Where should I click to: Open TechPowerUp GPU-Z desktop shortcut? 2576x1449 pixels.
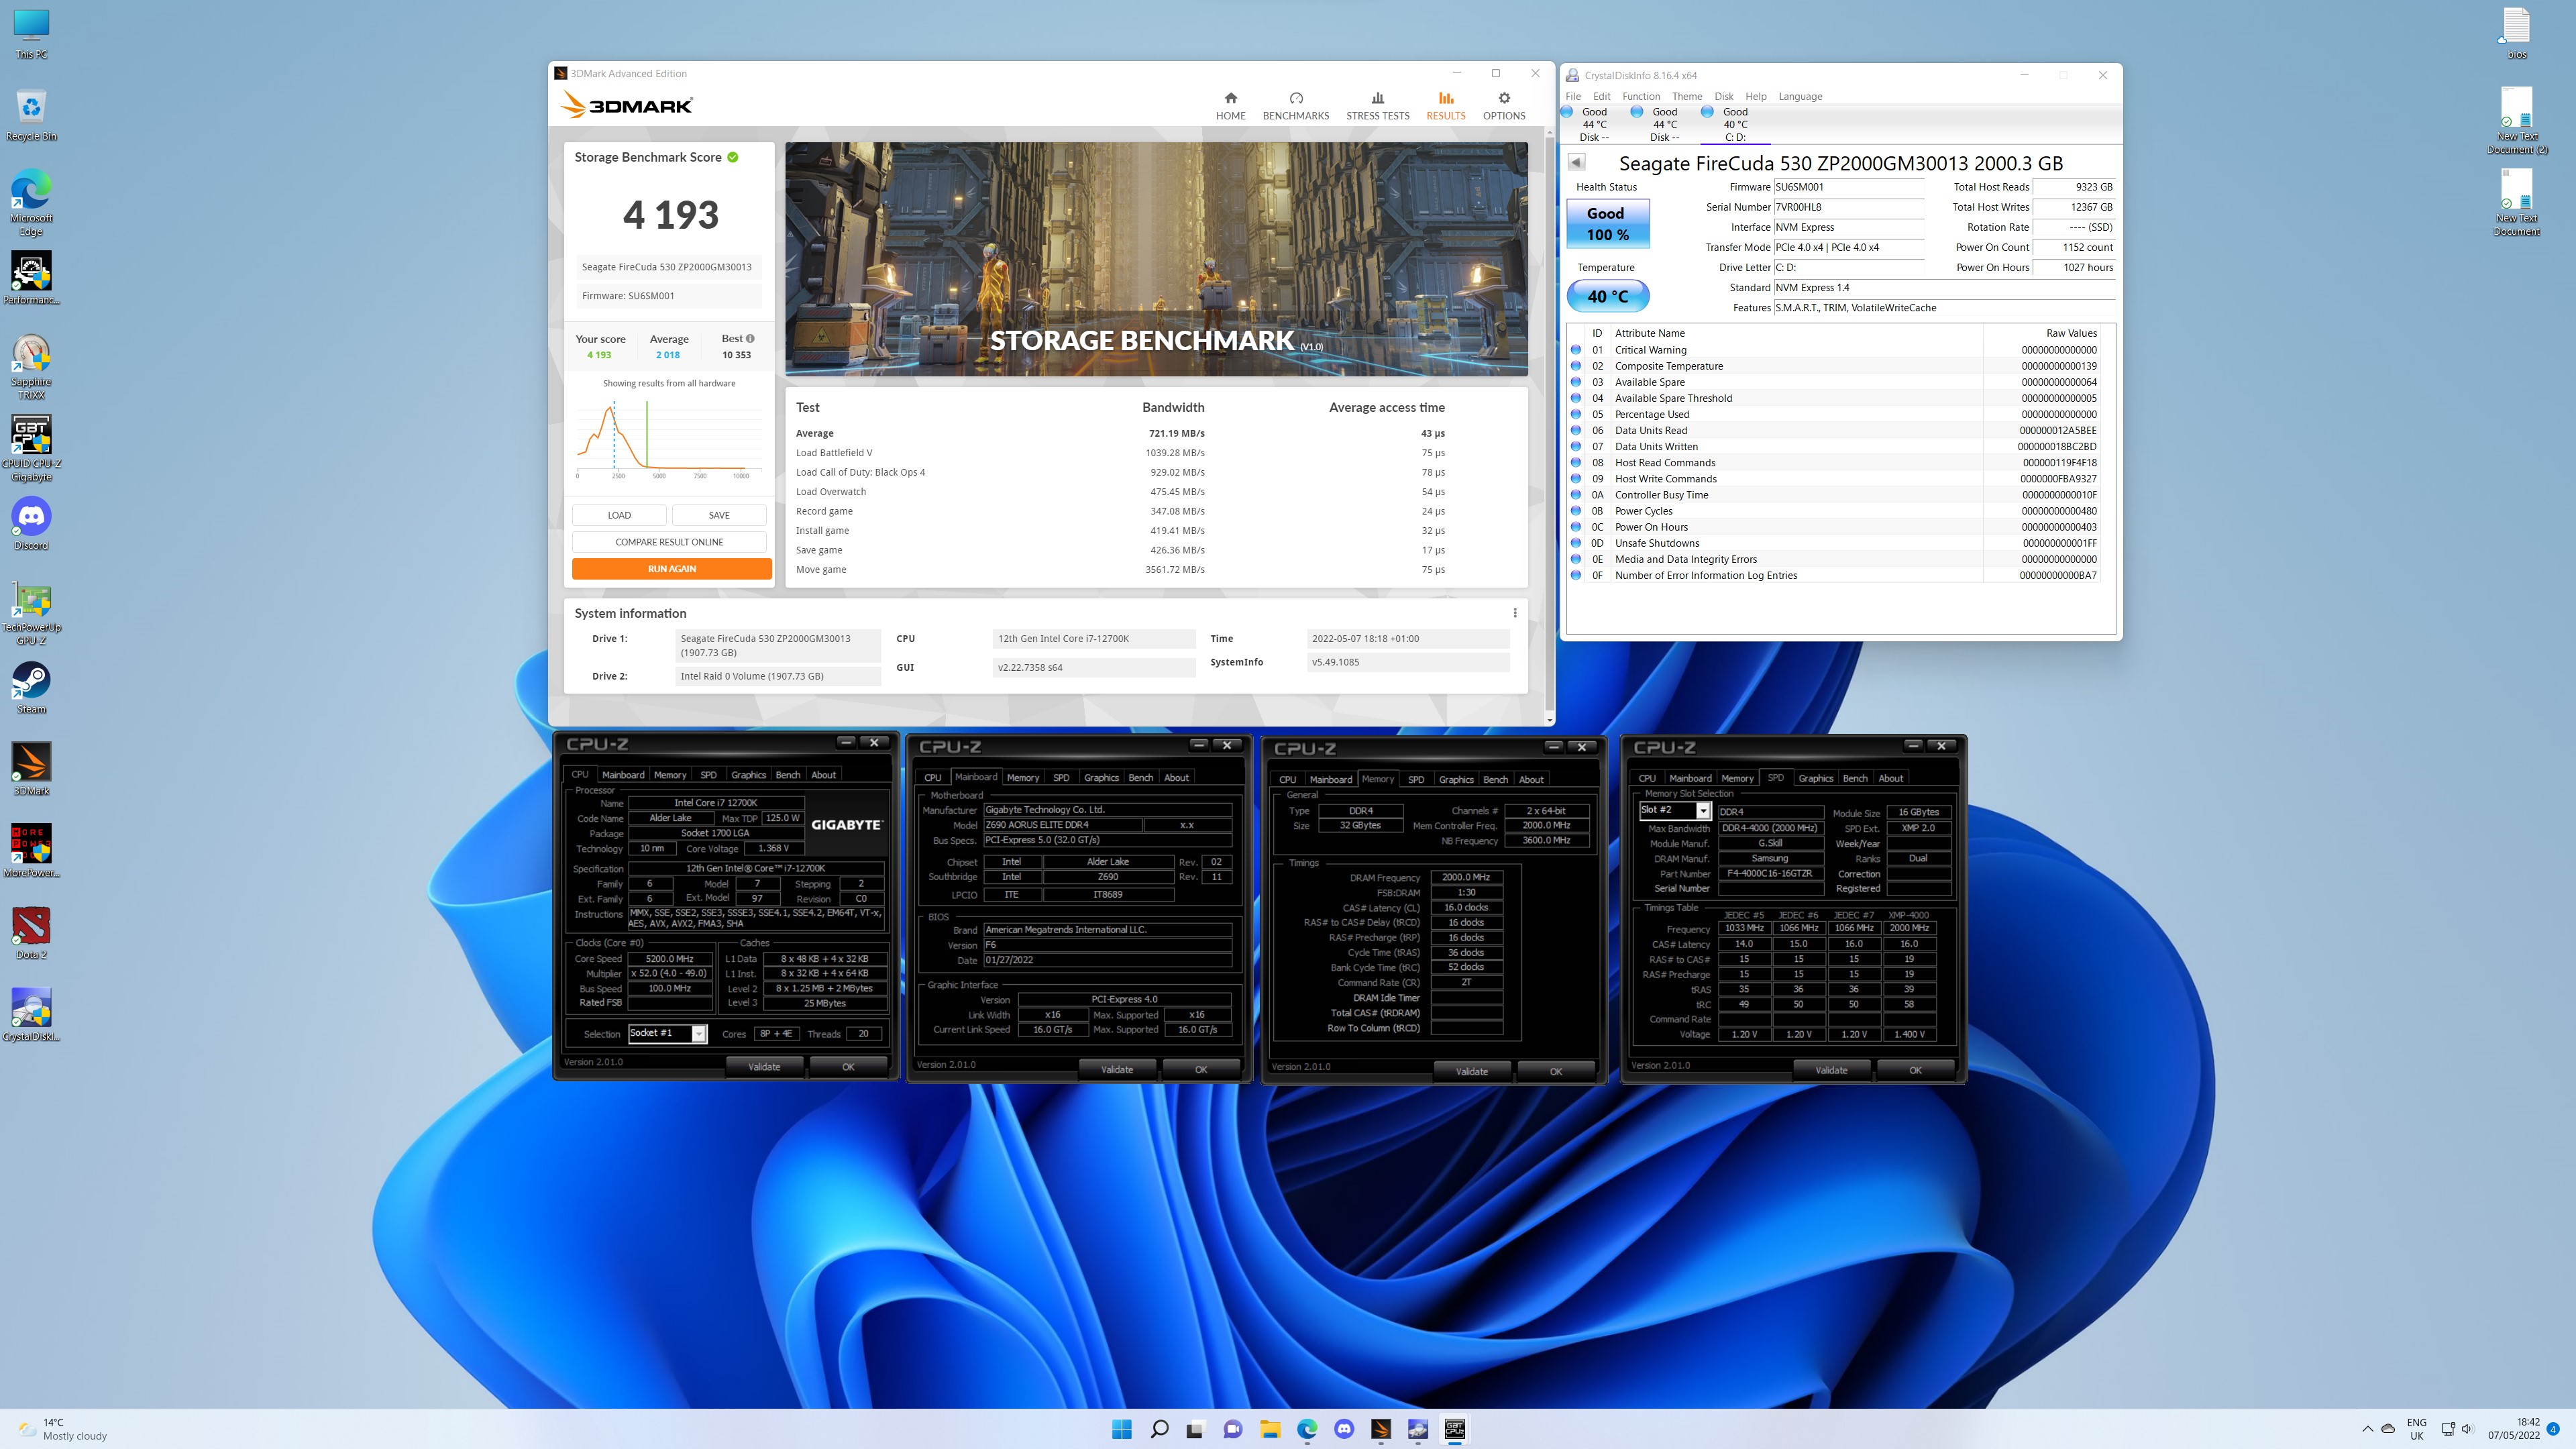[31, 613]
